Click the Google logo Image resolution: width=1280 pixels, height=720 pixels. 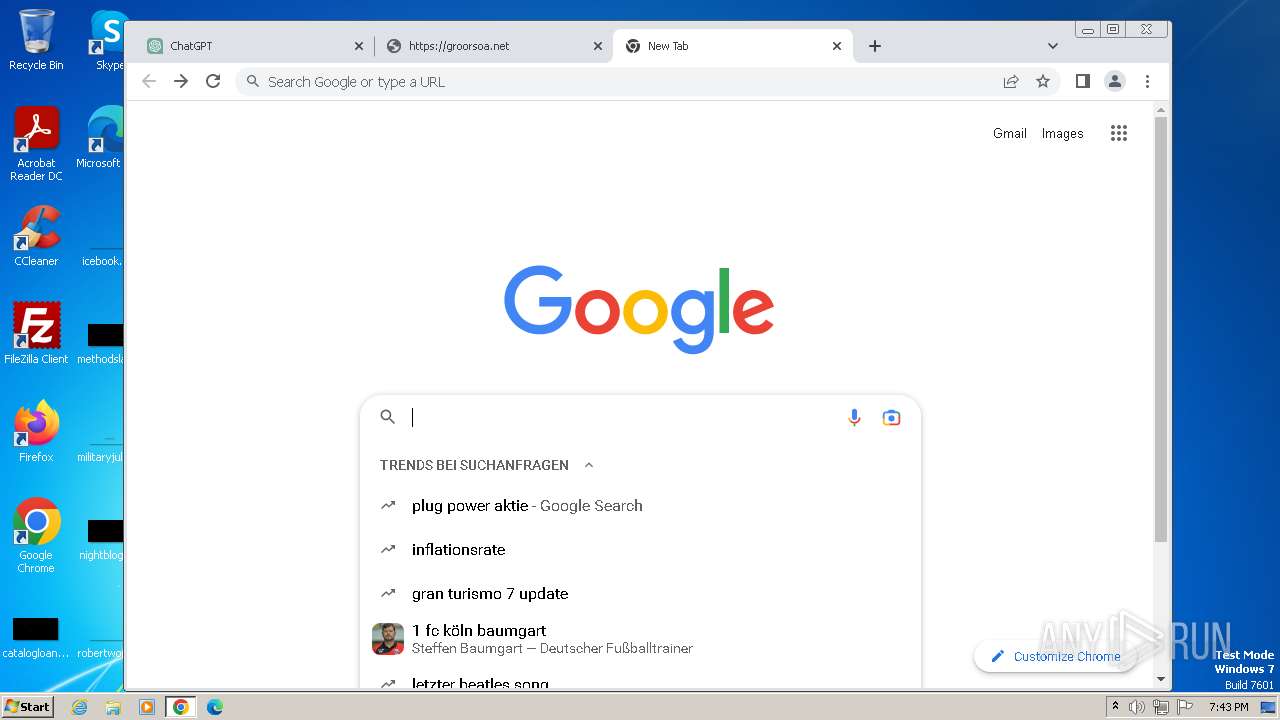point(639,308)
